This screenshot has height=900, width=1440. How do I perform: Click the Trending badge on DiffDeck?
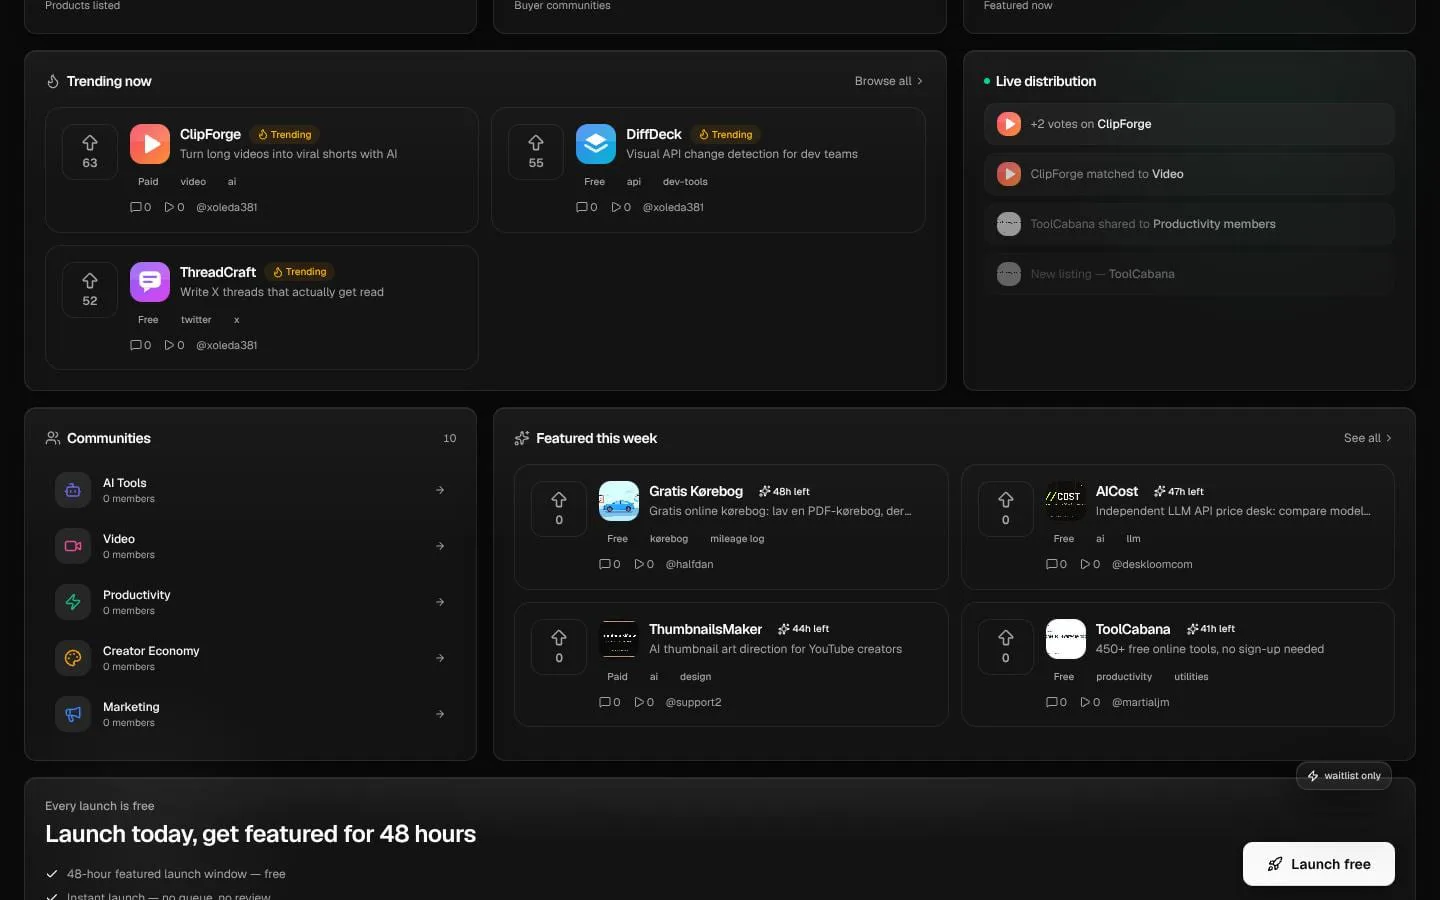click(725, 134)
